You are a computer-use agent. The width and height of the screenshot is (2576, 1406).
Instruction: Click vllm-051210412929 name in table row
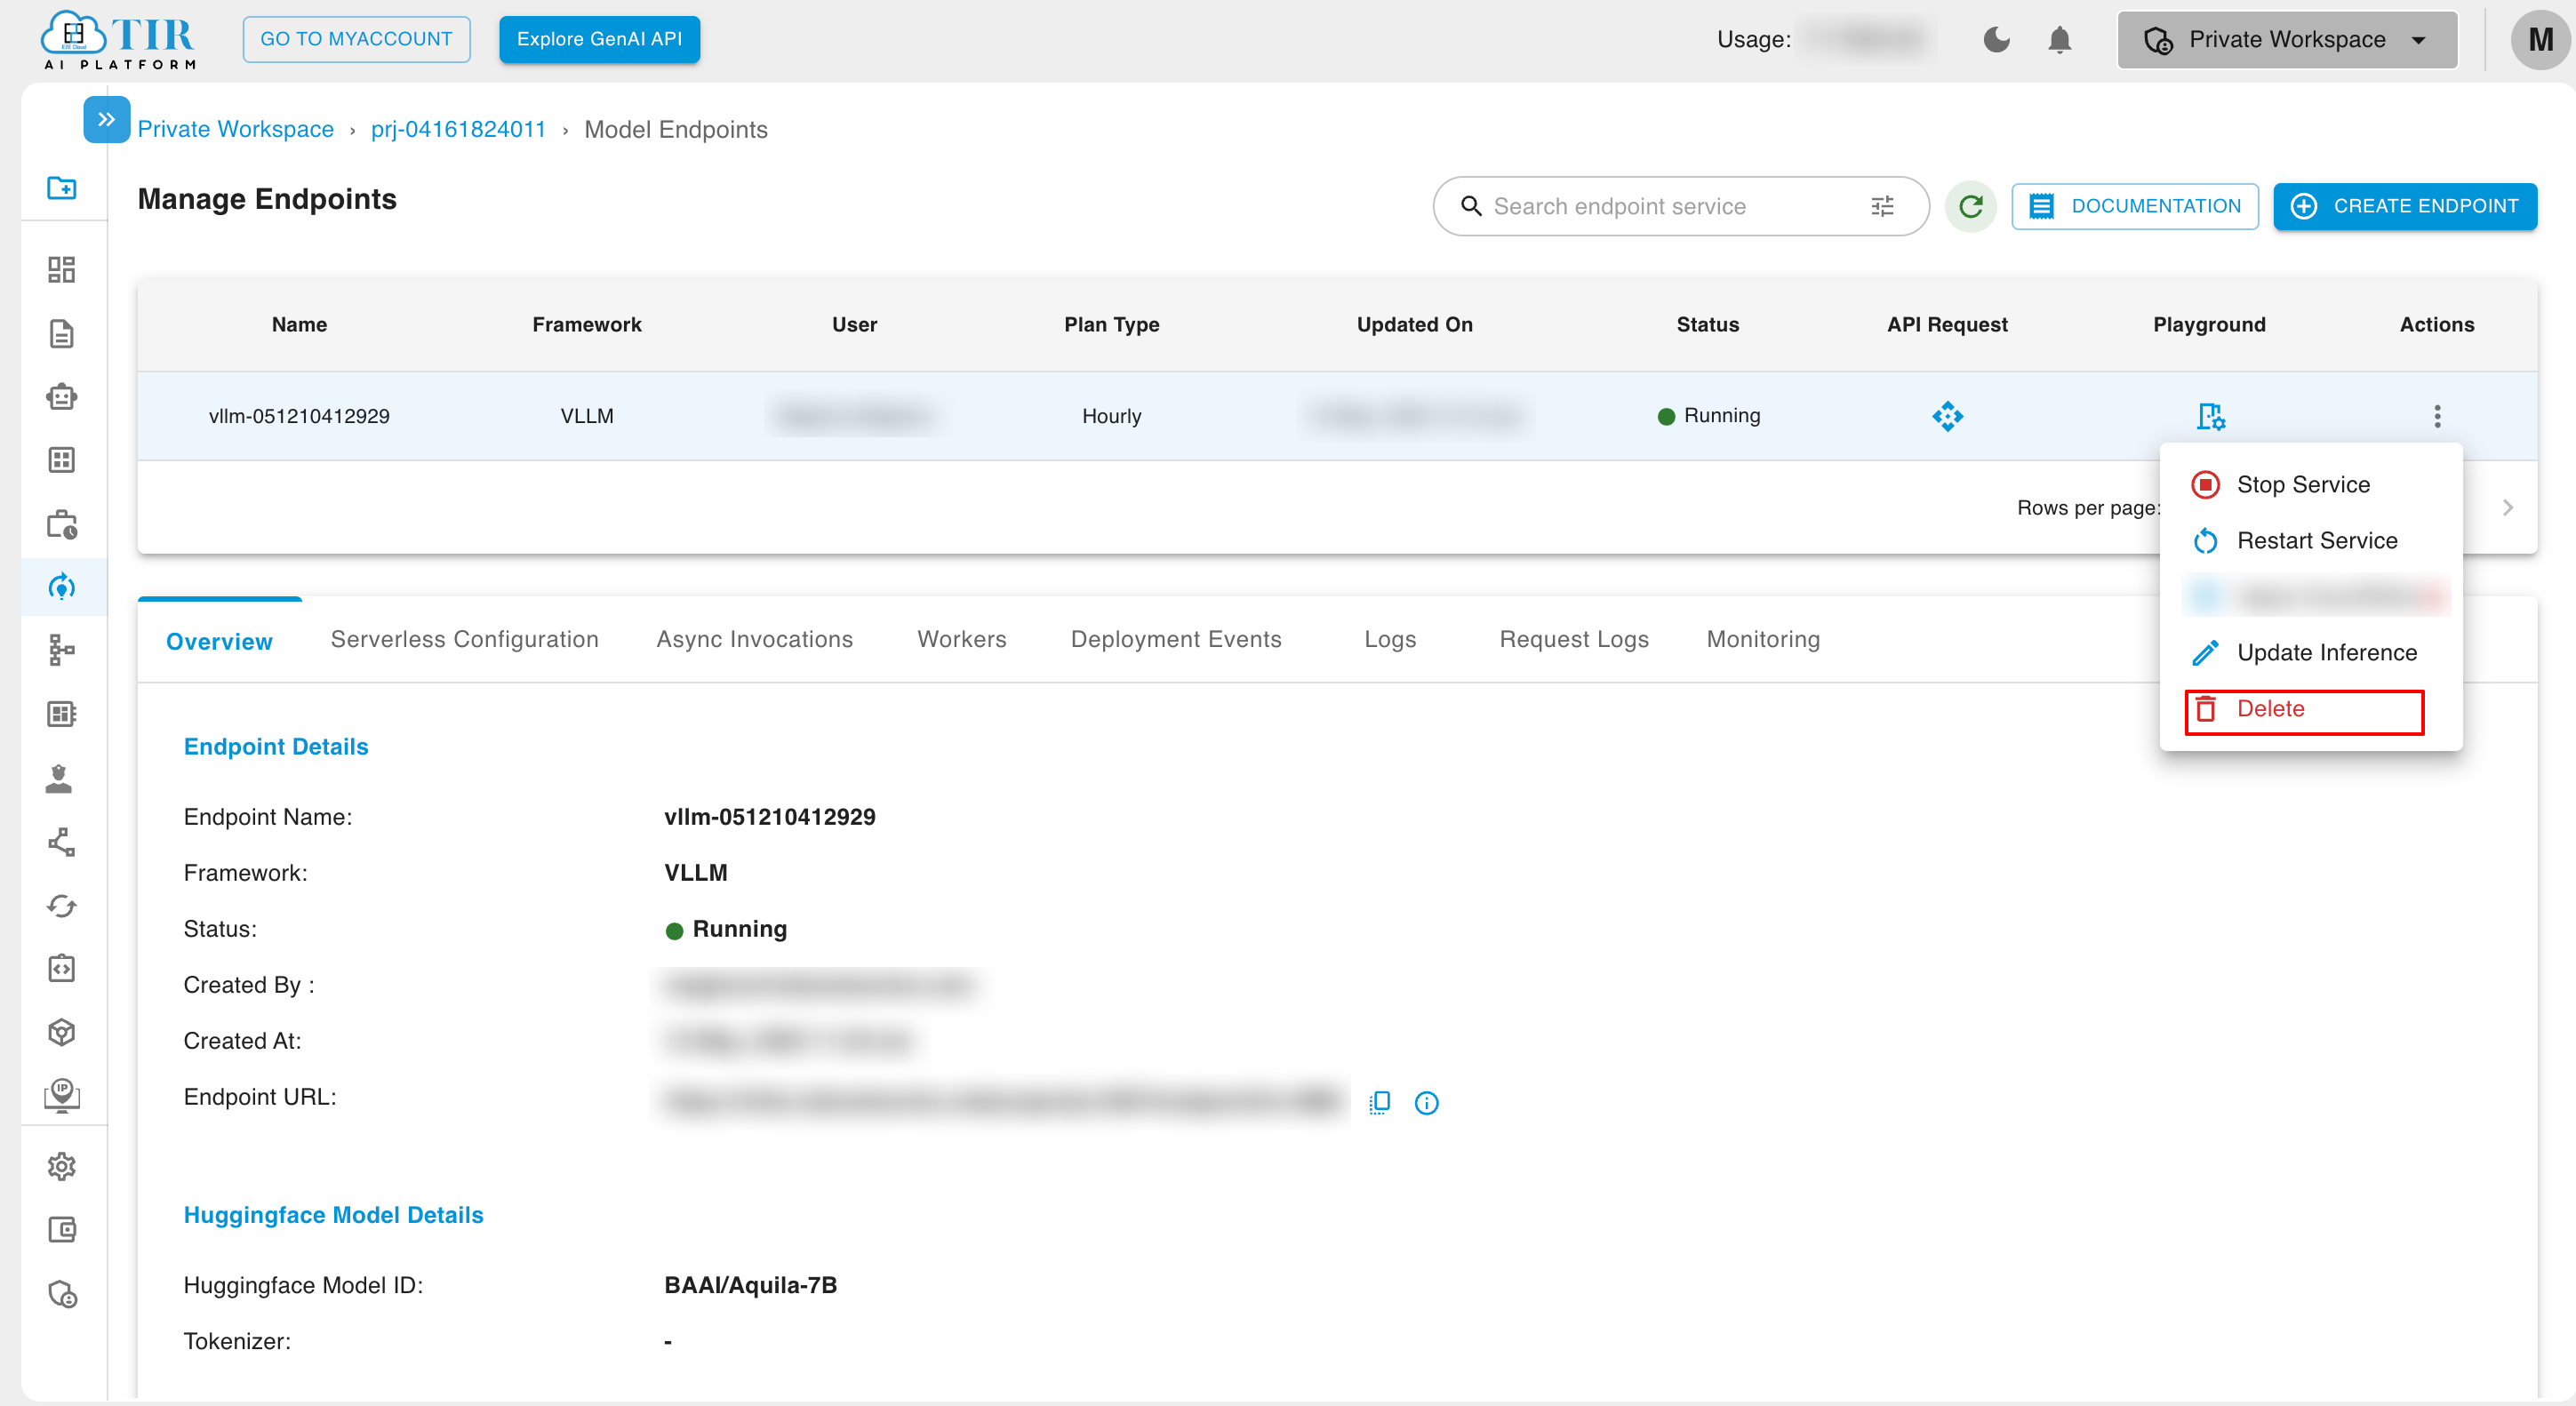[x=299, y=416]
